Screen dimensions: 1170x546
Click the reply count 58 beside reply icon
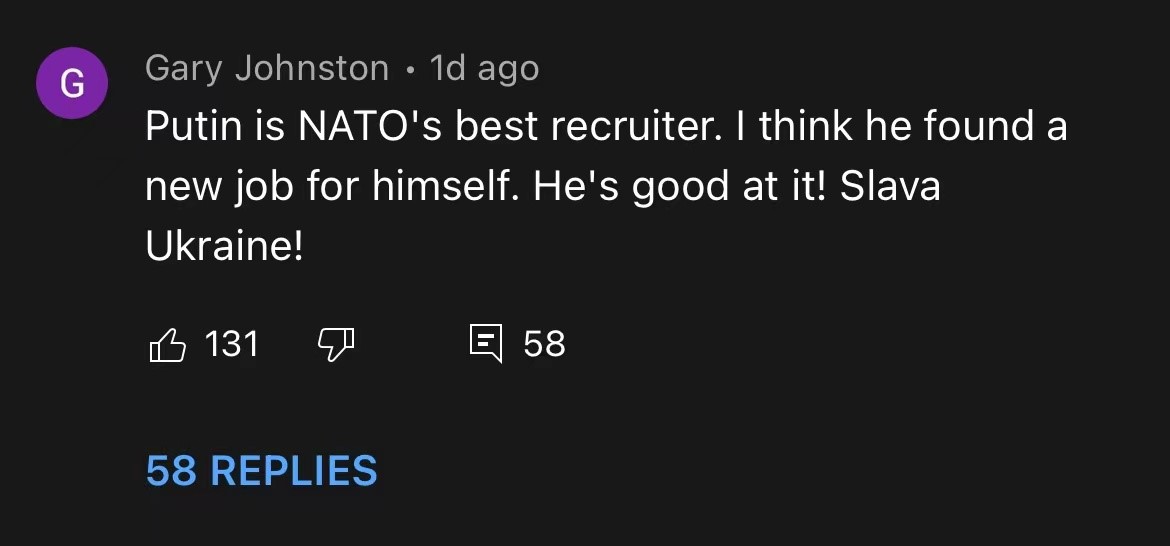tap(544, 345)
